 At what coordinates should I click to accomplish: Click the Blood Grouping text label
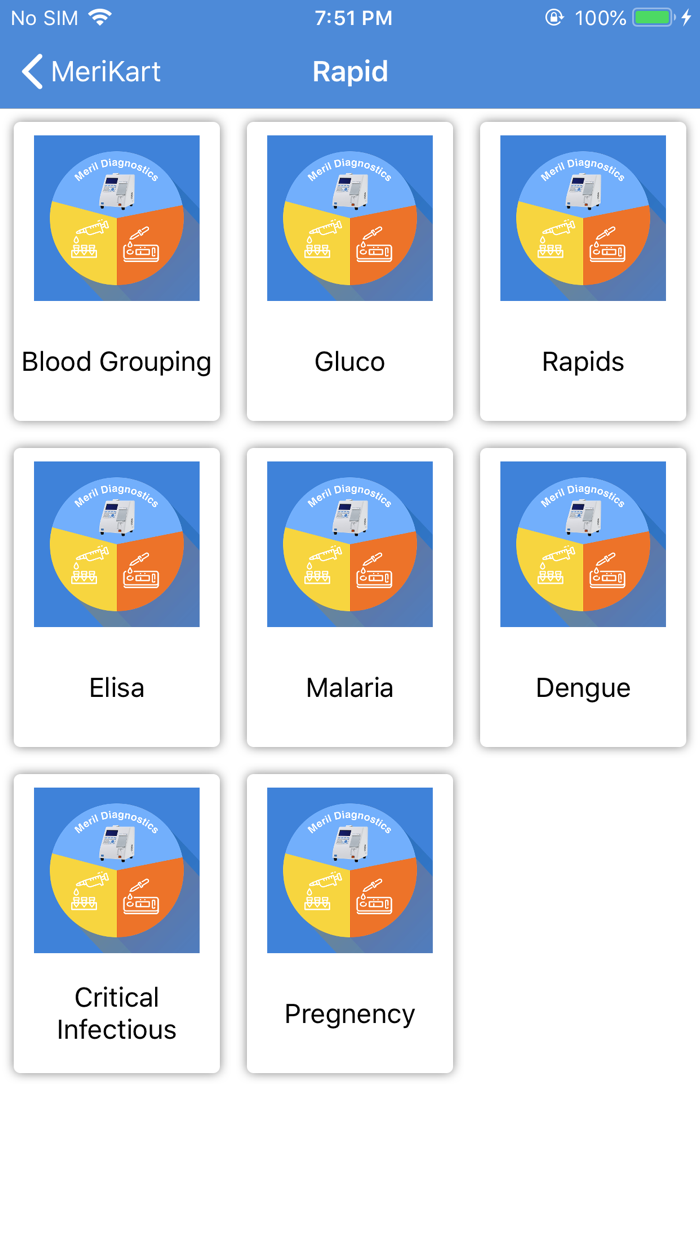pyautogui.click(x=117, y=362)
